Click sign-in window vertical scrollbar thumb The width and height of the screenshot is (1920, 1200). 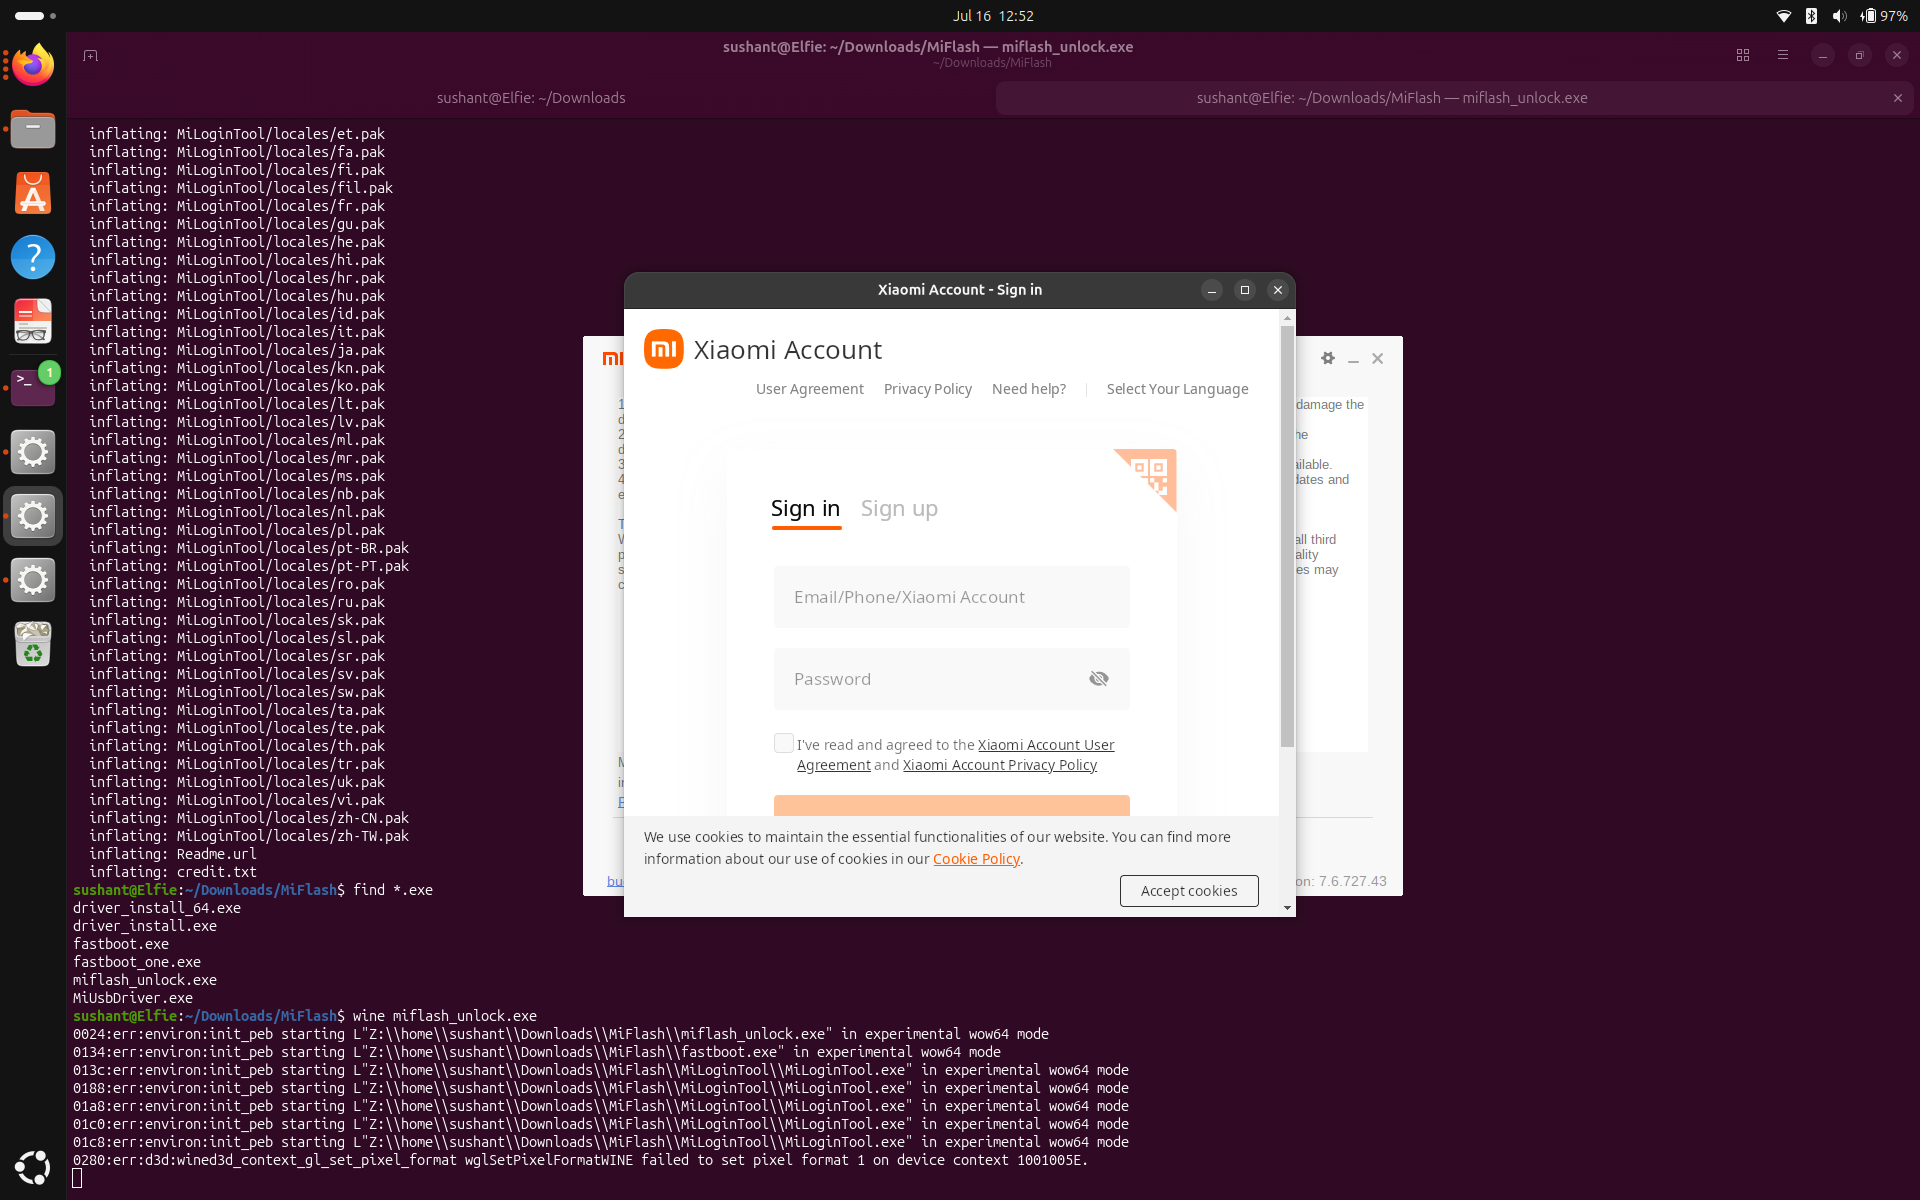click(x=1287, y=536)
